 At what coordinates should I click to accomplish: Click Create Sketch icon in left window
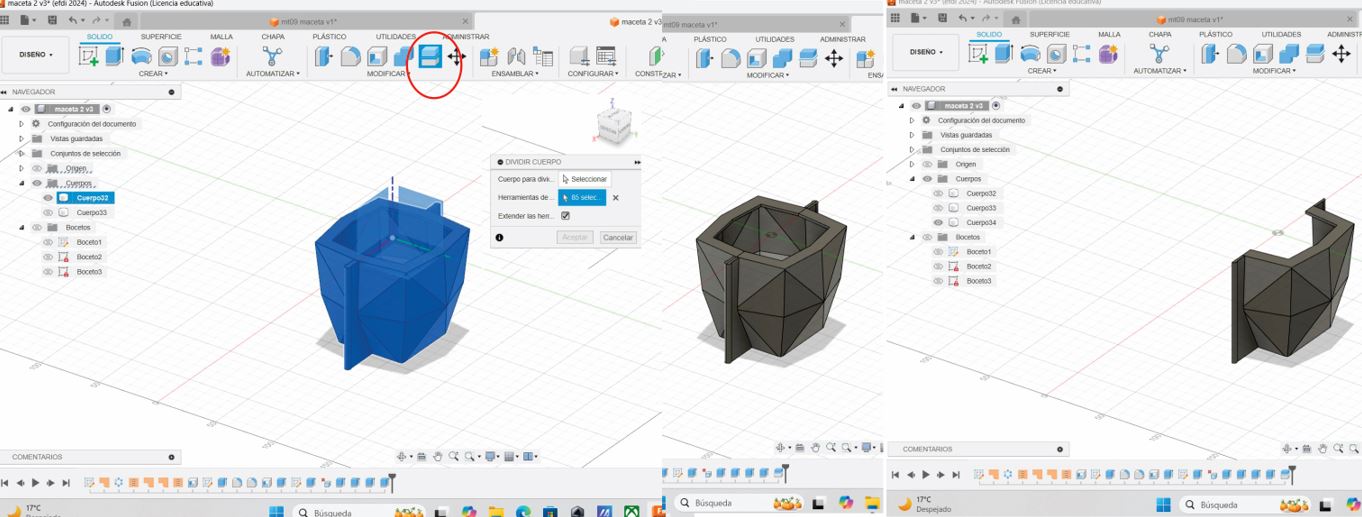[89, 57]
